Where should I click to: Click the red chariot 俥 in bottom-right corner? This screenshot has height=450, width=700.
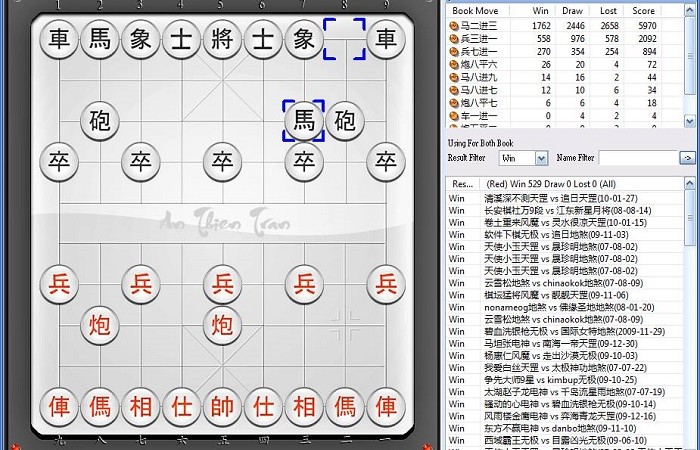coord(386,406)
